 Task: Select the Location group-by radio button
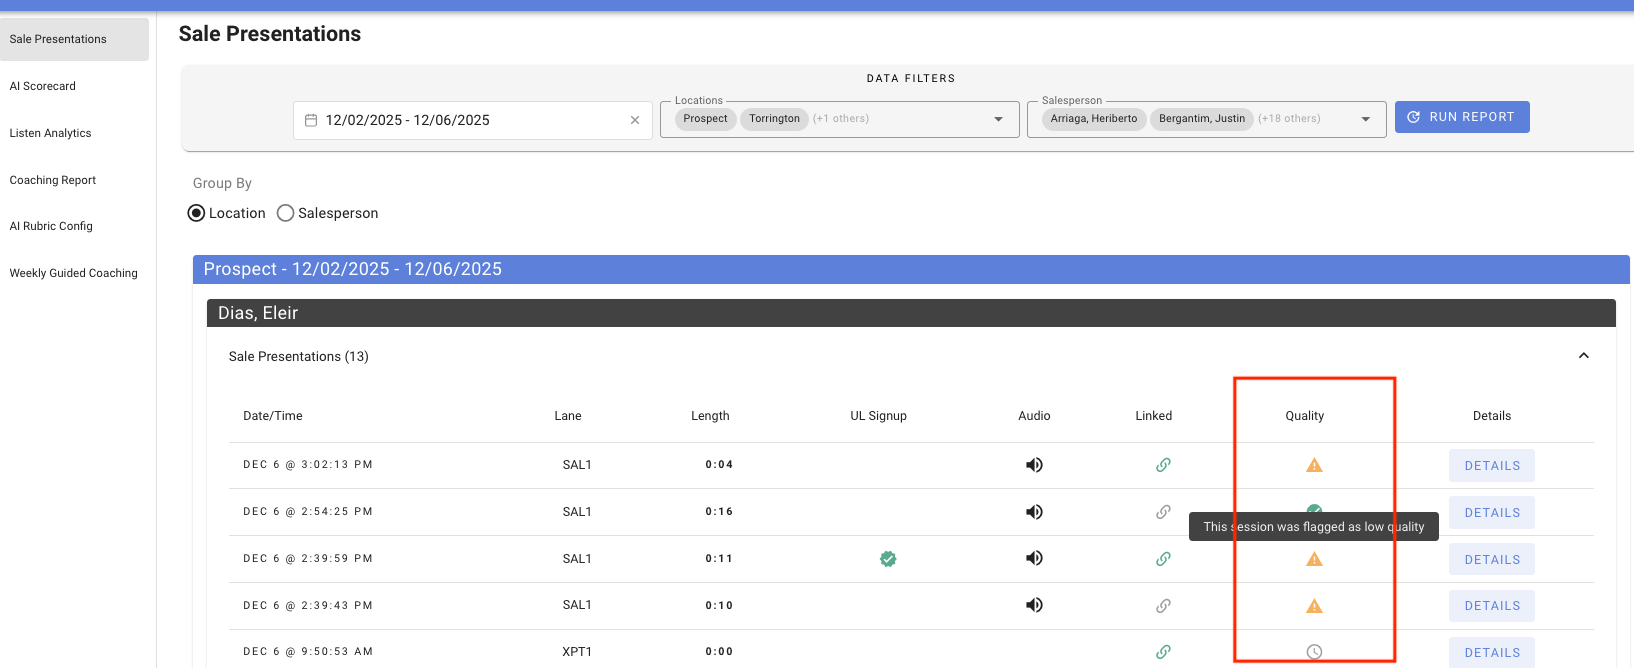[x=197, y=213]
